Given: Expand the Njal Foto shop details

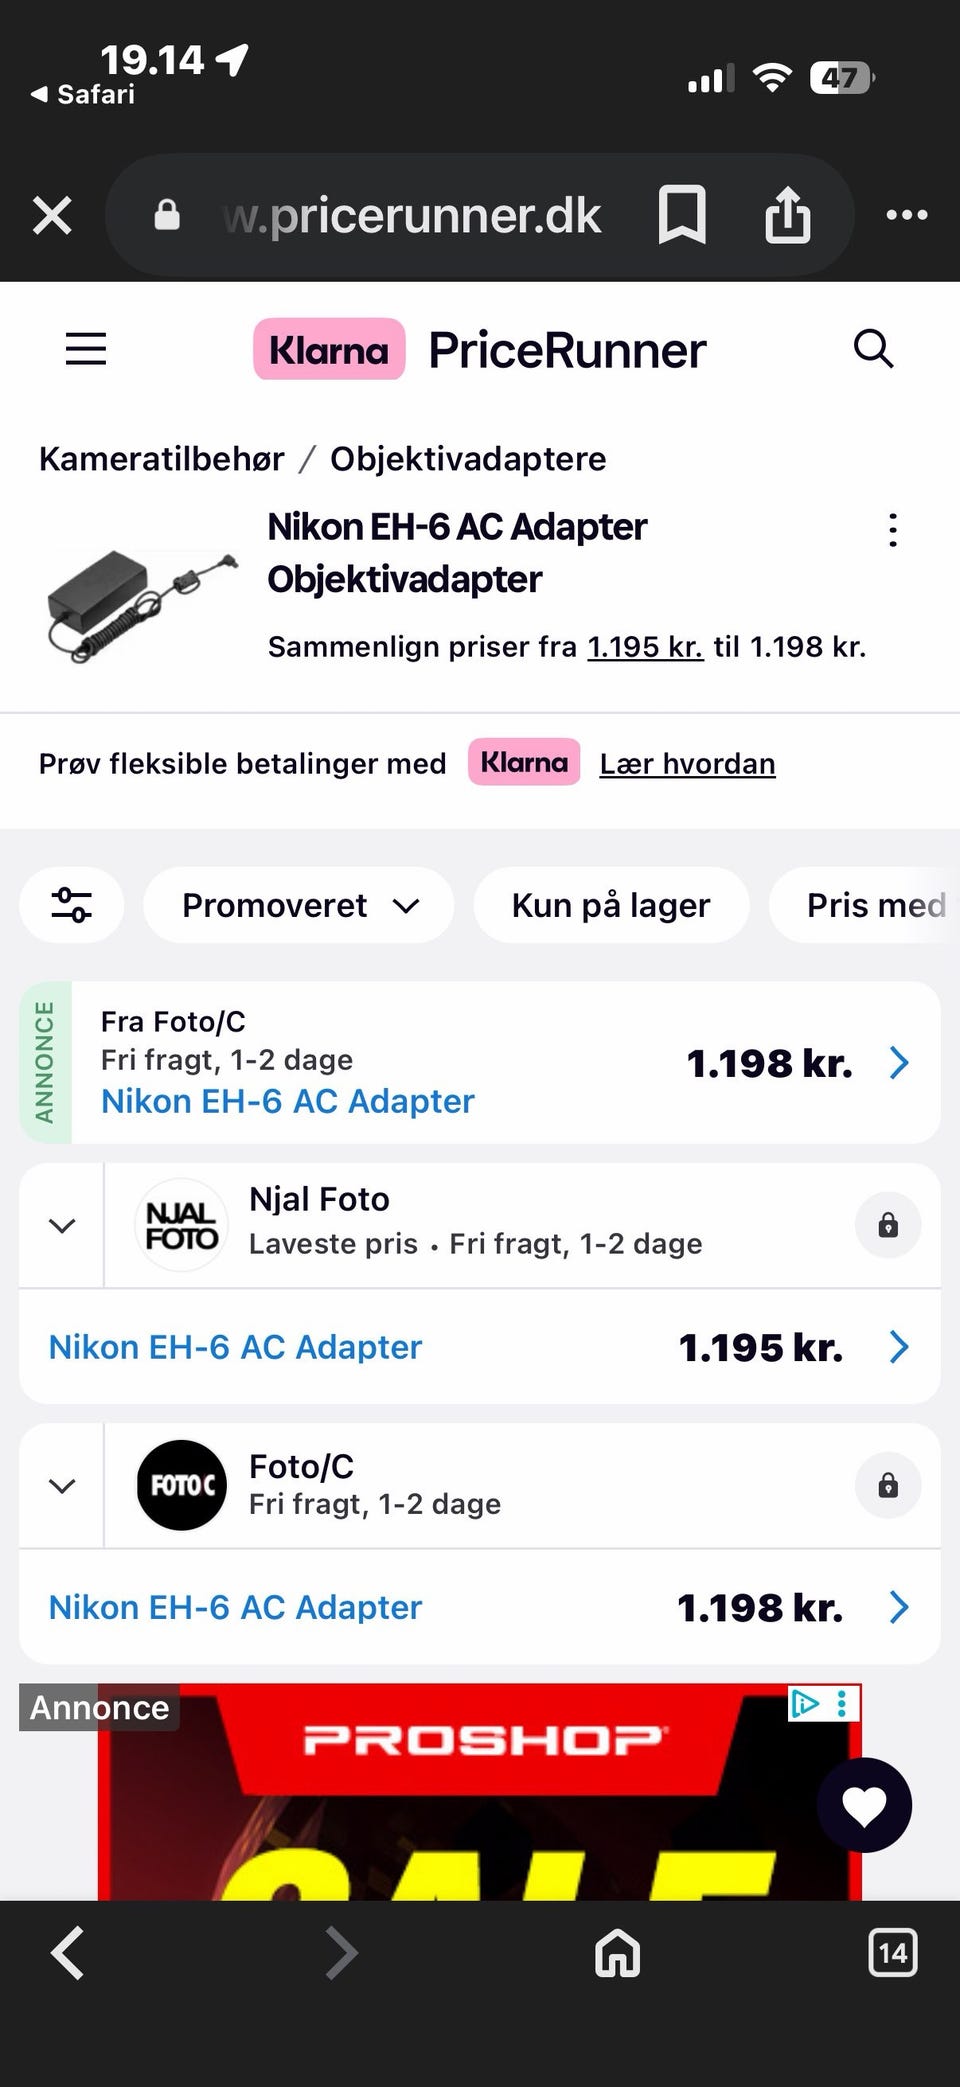Looking at the screenshot, I should 62,1226.
